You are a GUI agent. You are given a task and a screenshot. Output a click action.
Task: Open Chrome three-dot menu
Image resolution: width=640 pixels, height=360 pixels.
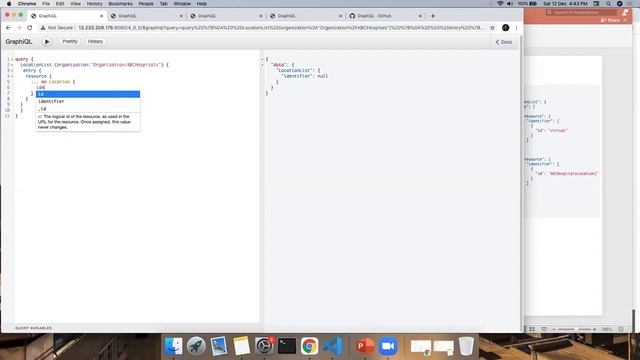[x=516, y=28]
